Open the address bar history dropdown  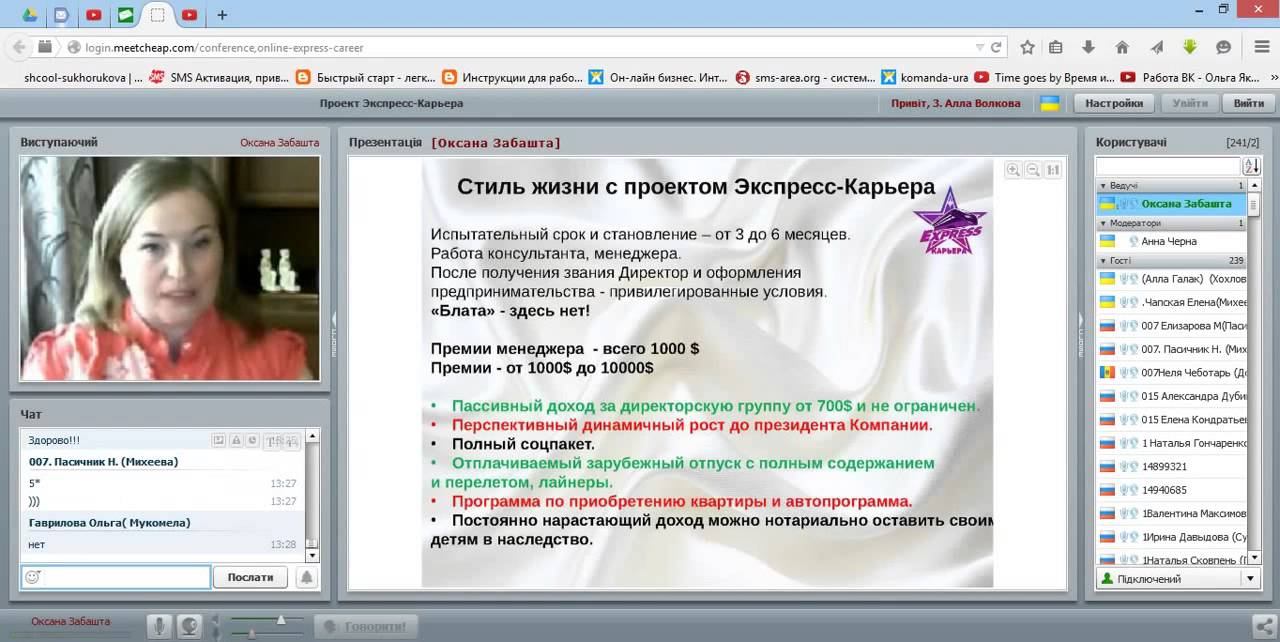(x=980, y=47)
